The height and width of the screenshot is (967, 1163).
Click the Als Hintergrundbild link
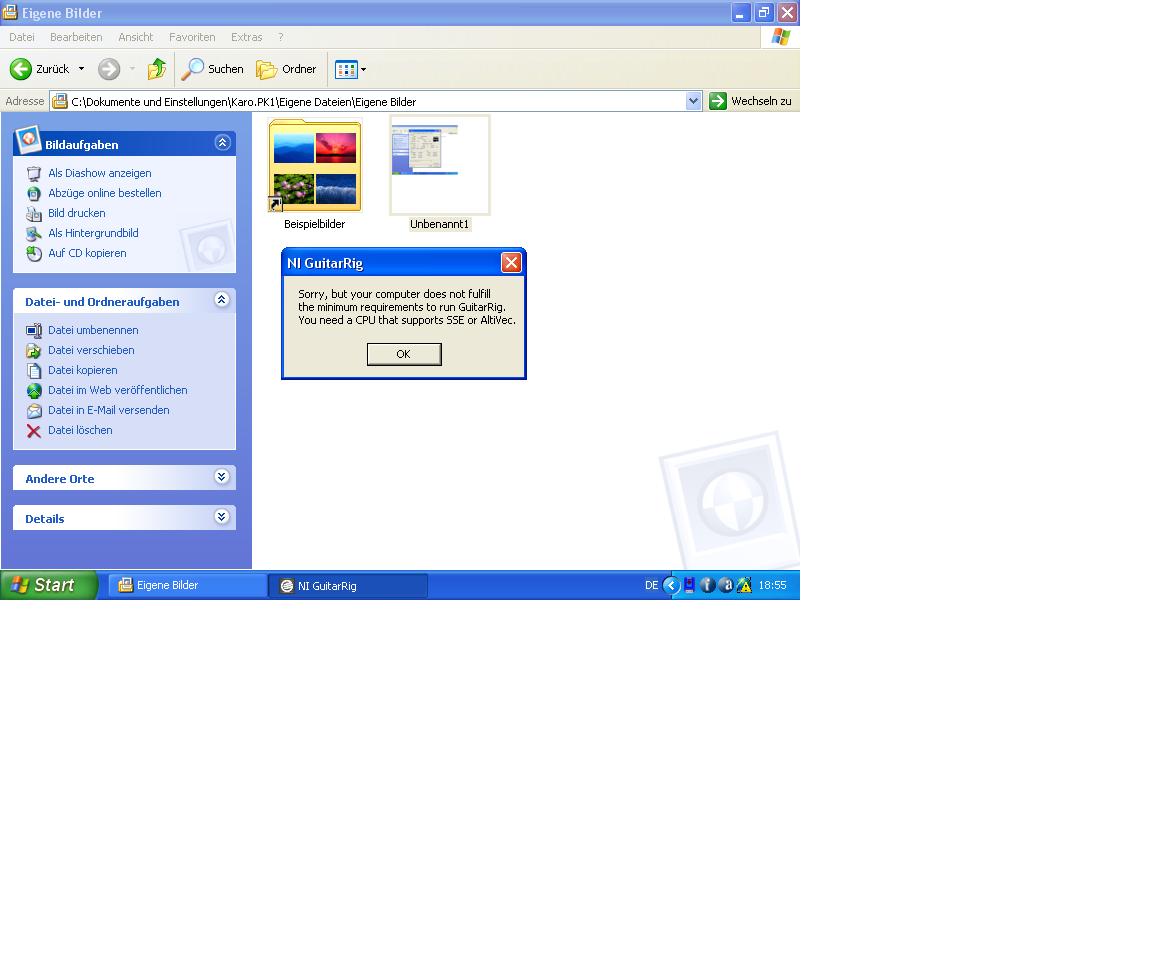pyautogui.click(x=93, y=234)
